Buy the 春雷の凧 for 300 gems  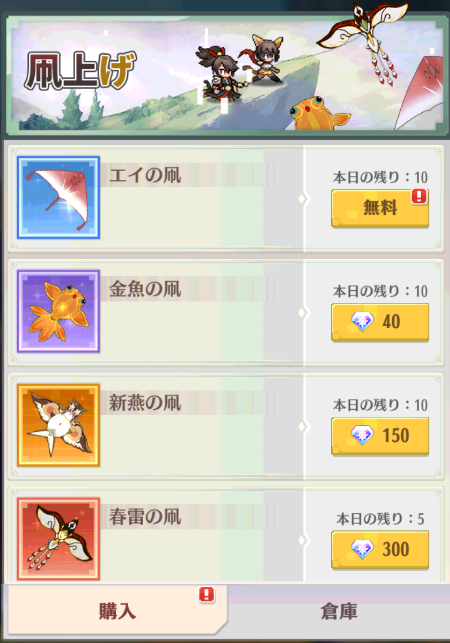380,550
